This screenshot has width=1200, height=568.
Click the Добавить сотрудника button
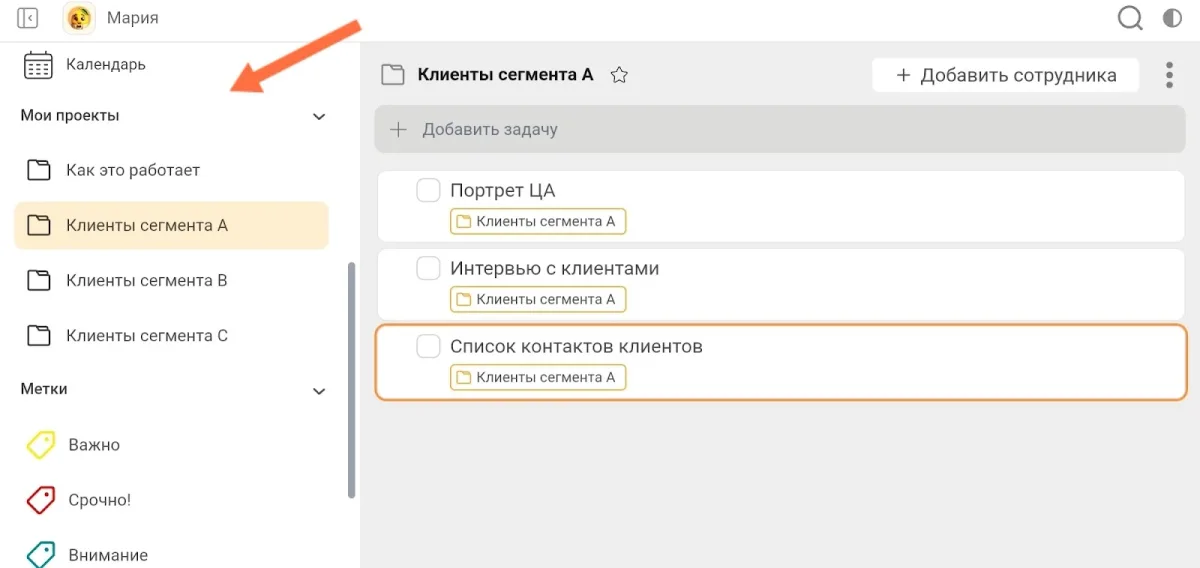point(1005,75)
